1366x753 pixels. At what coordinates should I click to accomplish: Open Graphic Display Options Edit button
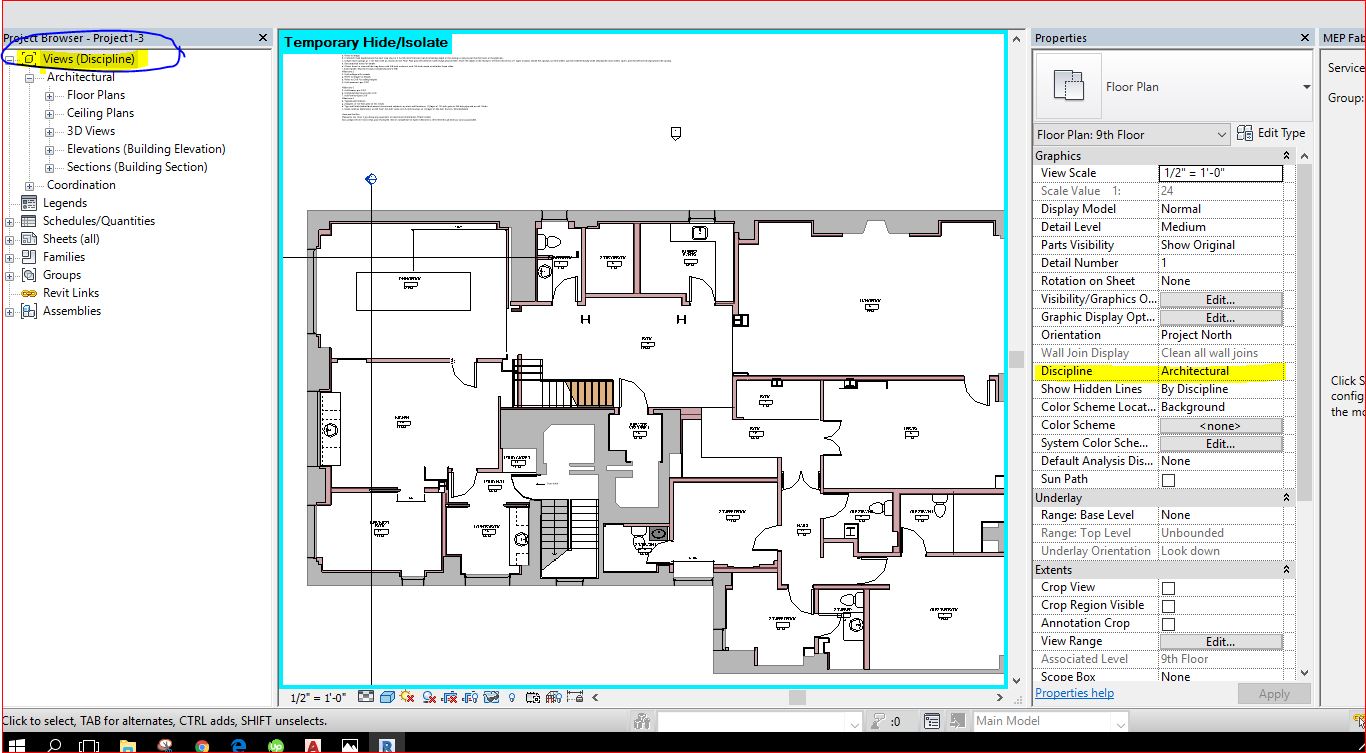(1220, 317)
